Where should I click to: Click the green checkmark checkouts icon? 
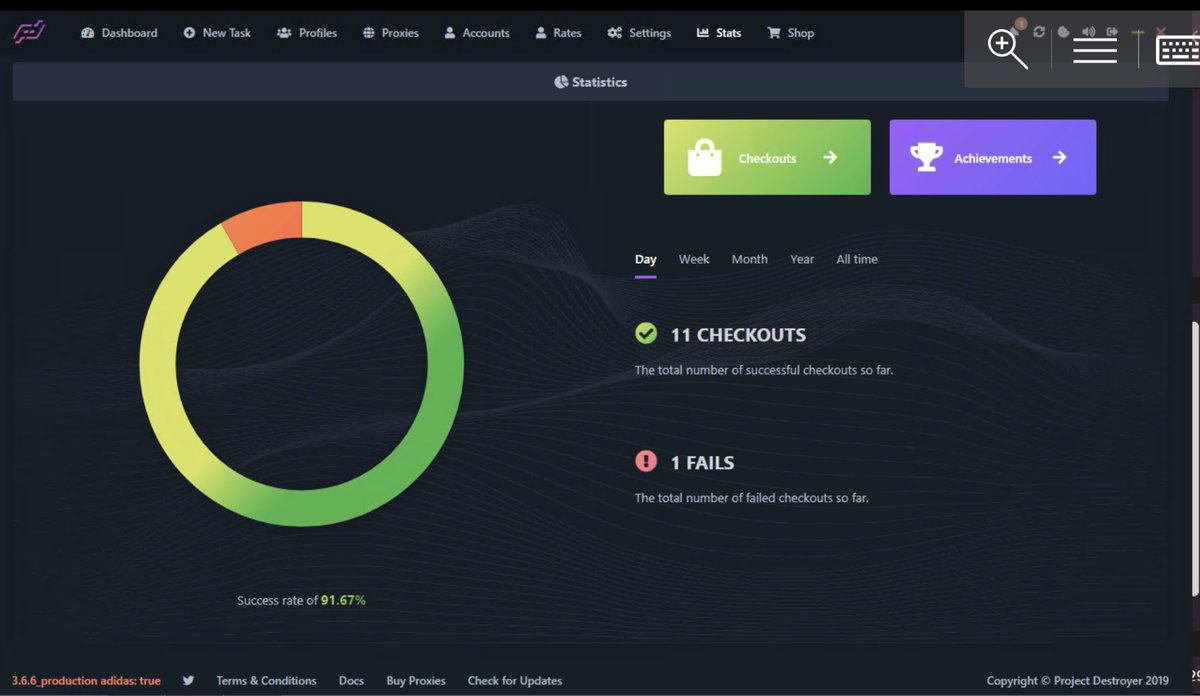(646, 333)
